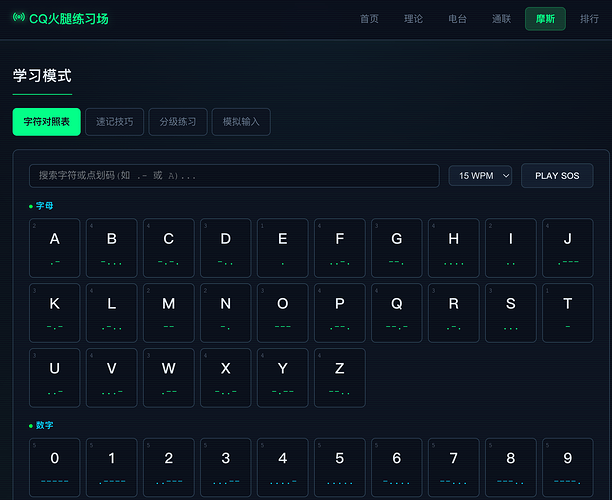Open the 模拟输入 tab
Image resolution: width=612 pixels, height=500 pixels.
(241, 122)
